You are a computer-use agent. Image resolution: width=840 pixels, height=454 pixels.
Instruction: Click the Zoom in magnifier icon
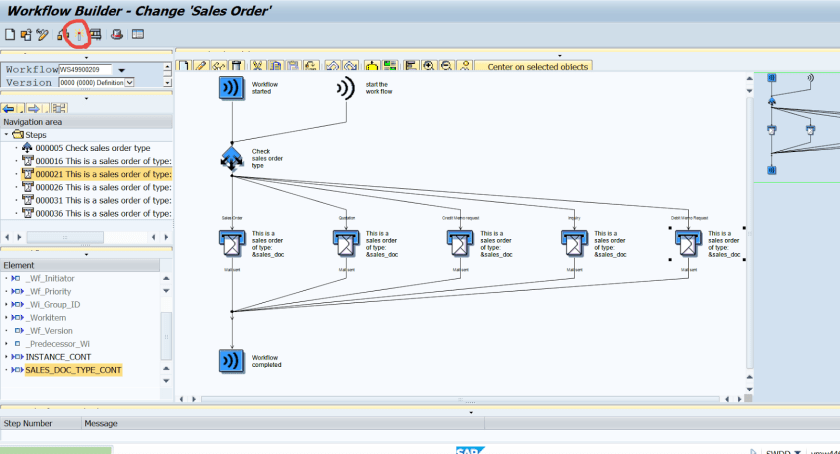pyautogui.click(x=429, y=66)
